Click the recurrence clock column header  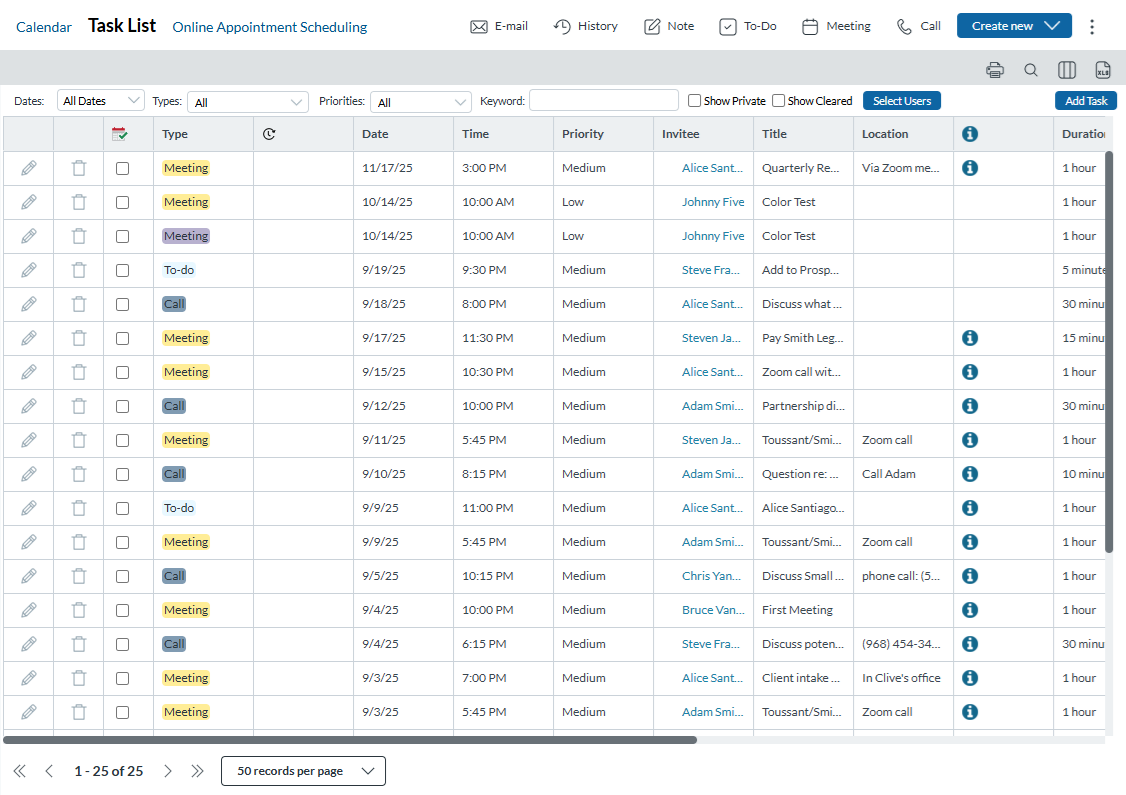[269, 134]
